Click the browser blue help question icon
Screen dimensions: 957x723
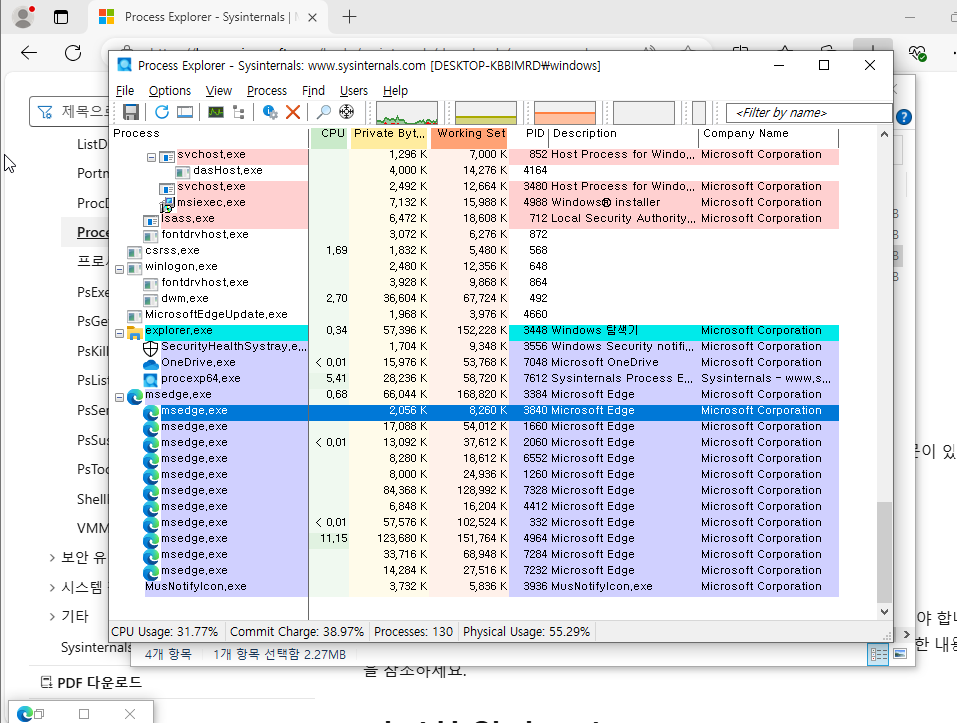[905, 117]
